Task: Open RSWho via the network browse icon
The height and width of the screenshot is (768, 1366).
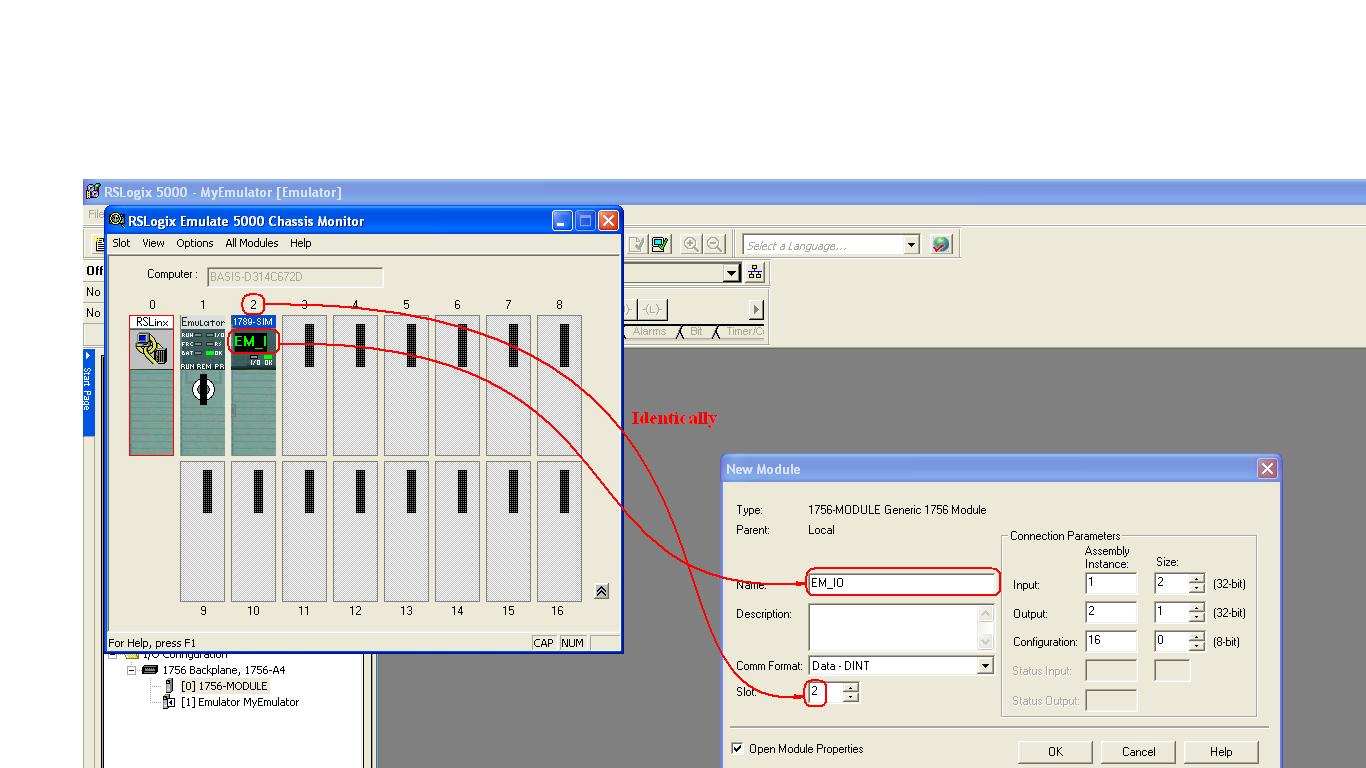Action: [755, 272]
